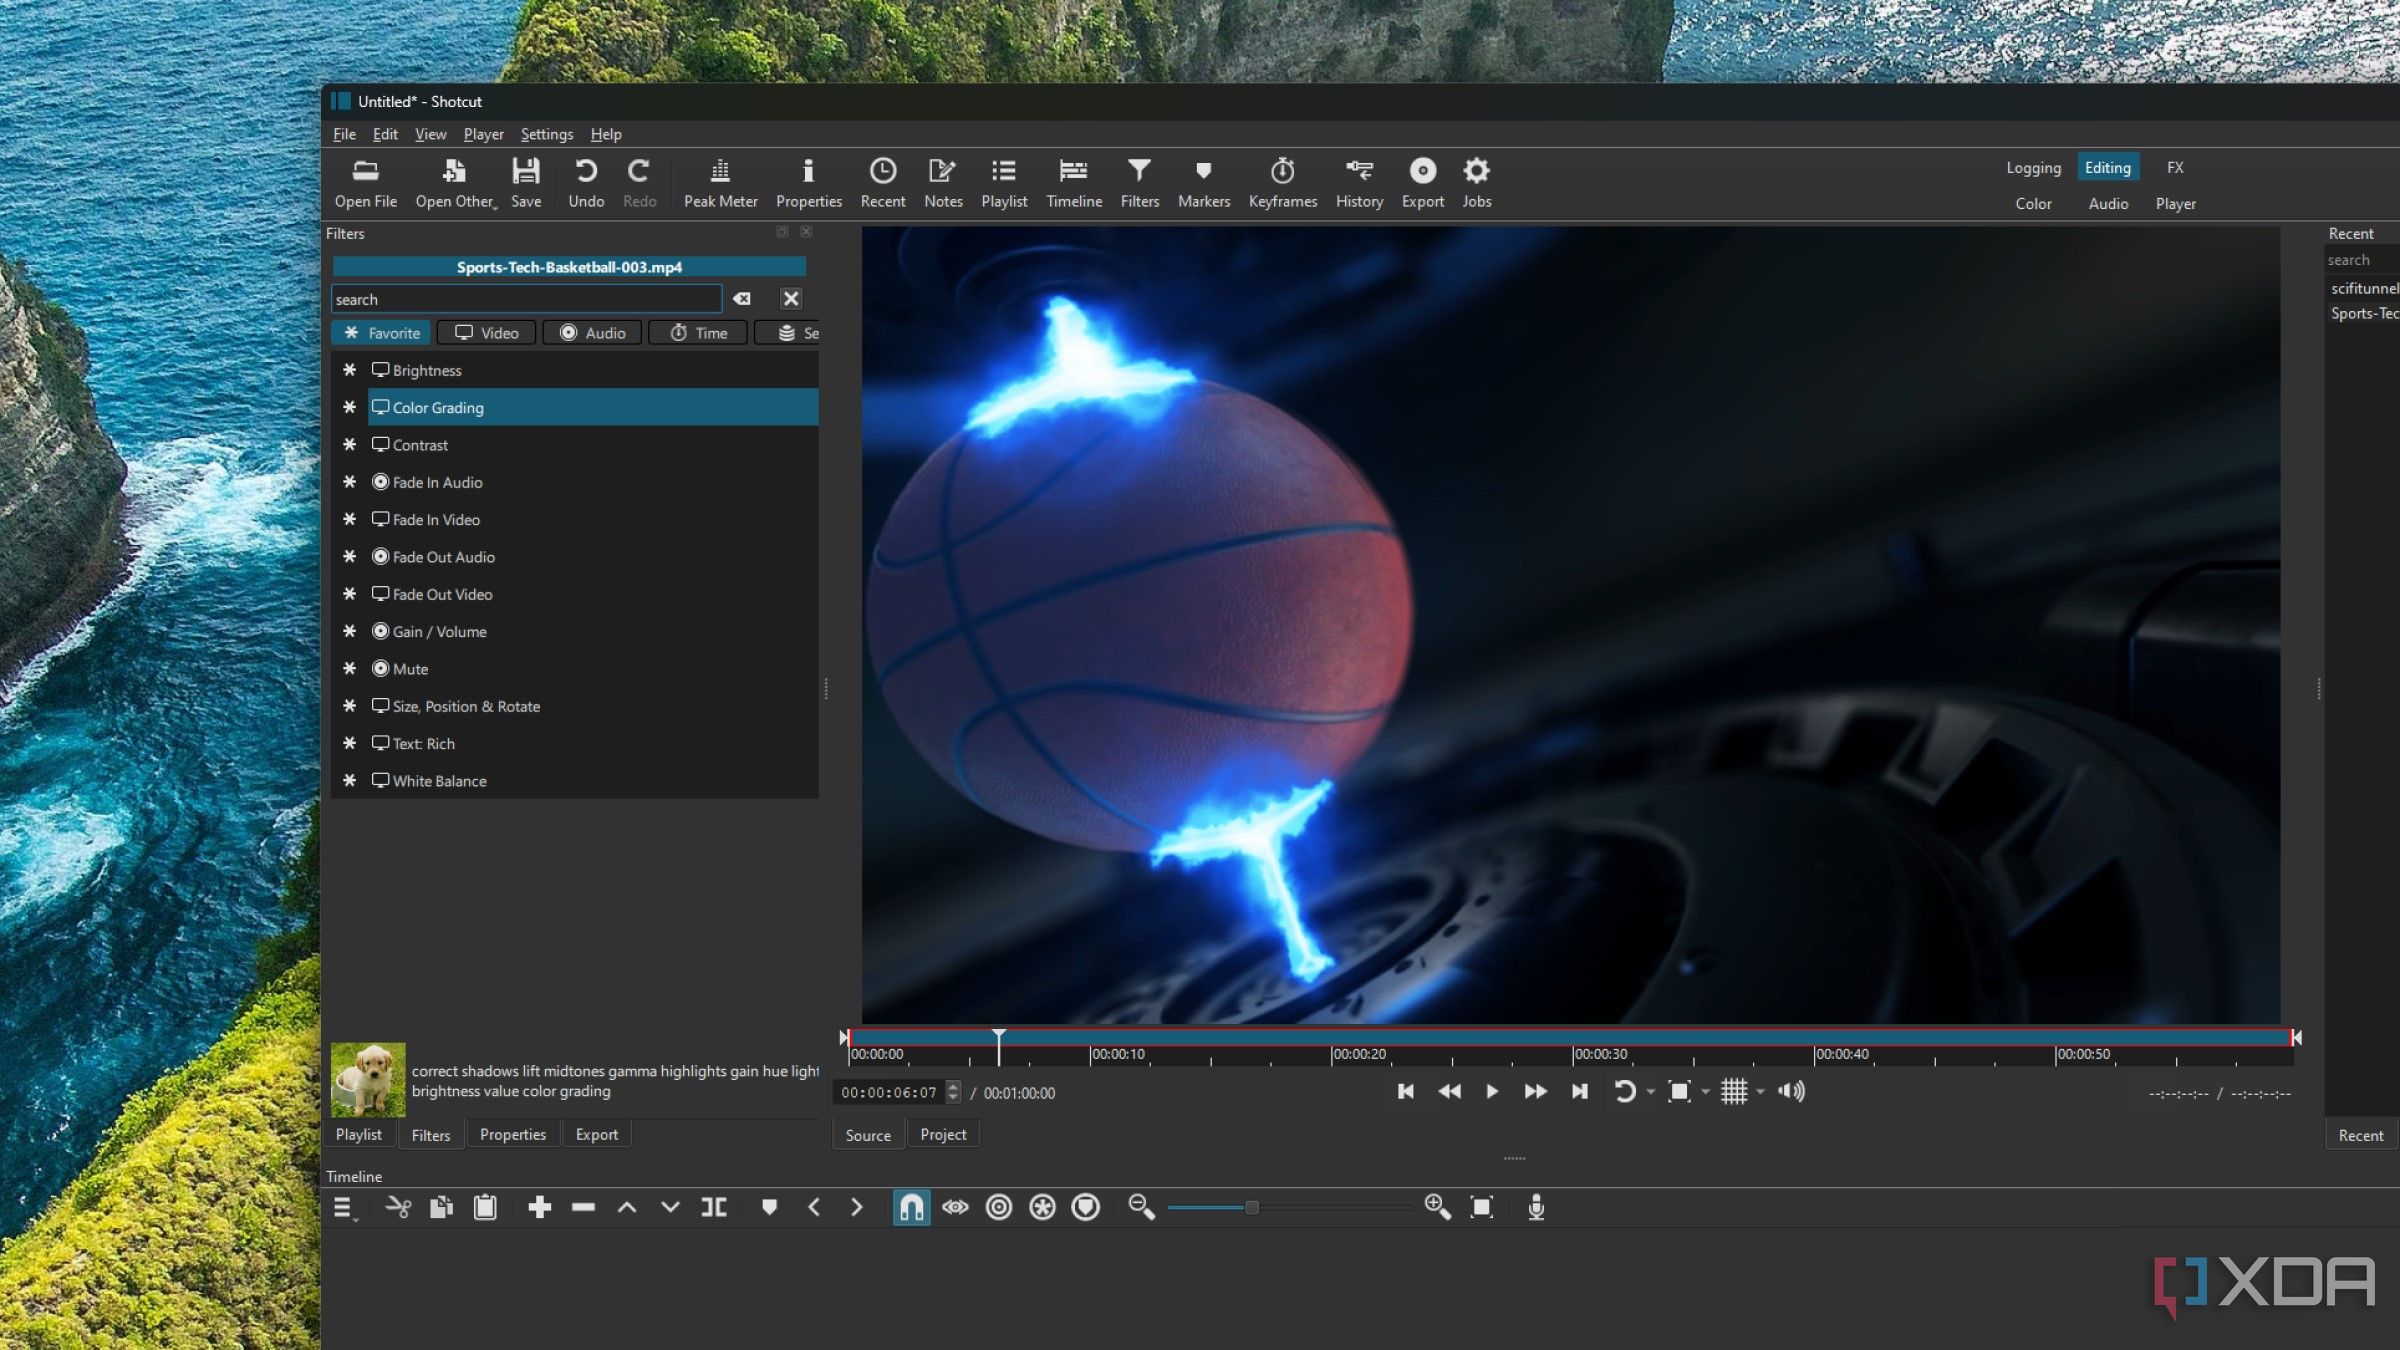The width and height of the screenshot is (2400, 1350).
Task: Click the Filters tab below playlist
Action: click(x=430, y=1134)
